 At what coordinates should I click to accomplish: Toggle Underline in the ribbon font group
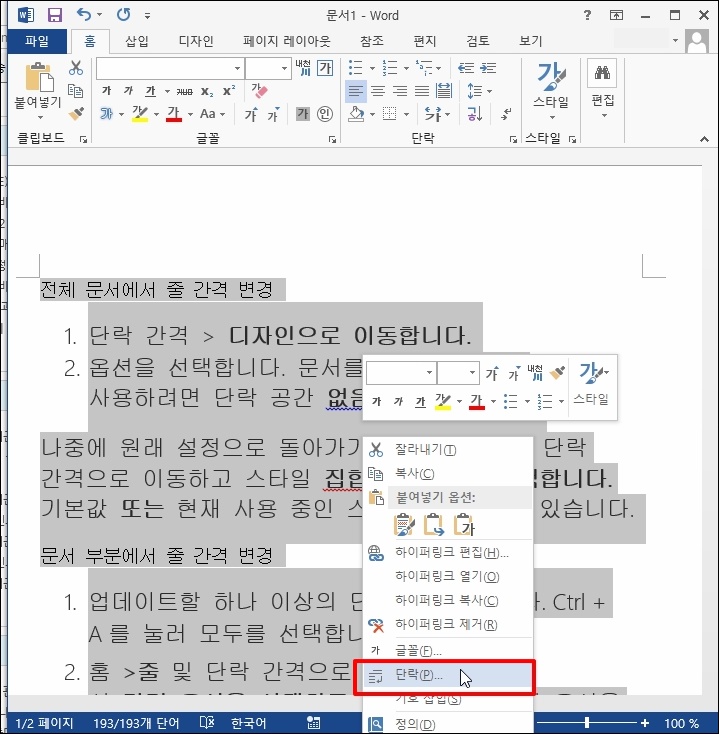click(x=150, y=91)
